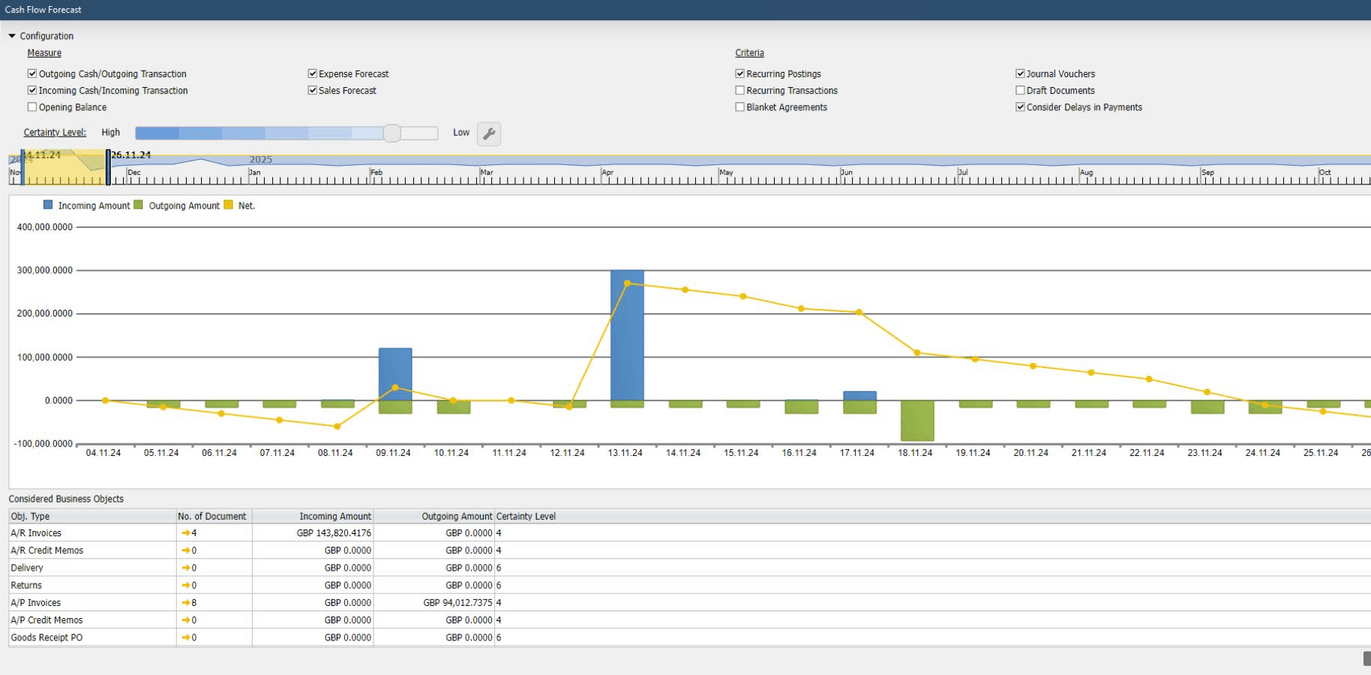The height and width of the screenshot is (675, 1371).
Task: Select the A/R Invoices row label
Action: 36,533
